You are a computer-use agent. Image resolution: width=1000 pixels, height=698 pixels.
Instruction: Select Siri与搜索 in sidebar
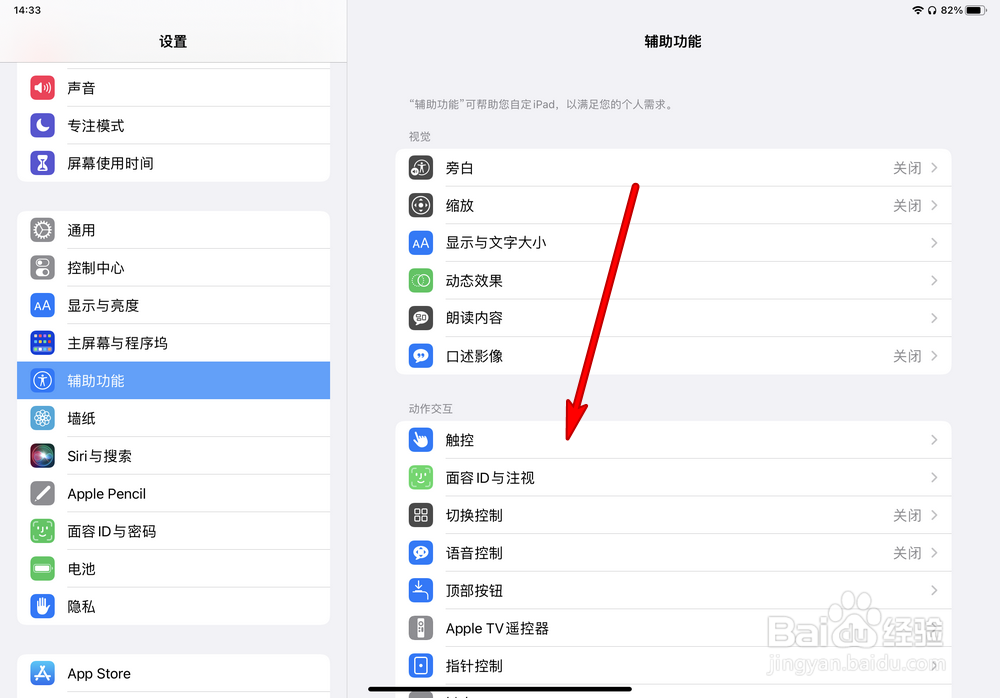(173, 456)
